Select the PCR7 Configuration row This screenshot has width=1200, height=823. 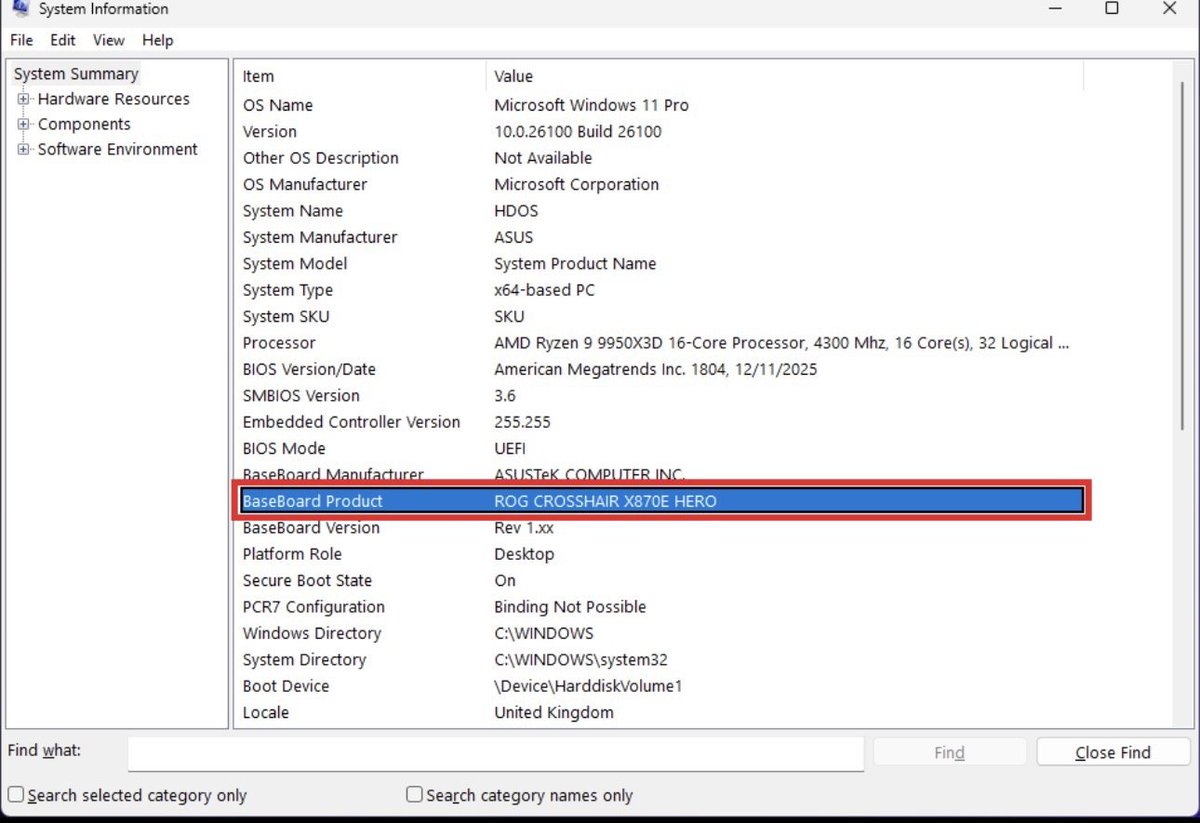[x=662, y=607]
